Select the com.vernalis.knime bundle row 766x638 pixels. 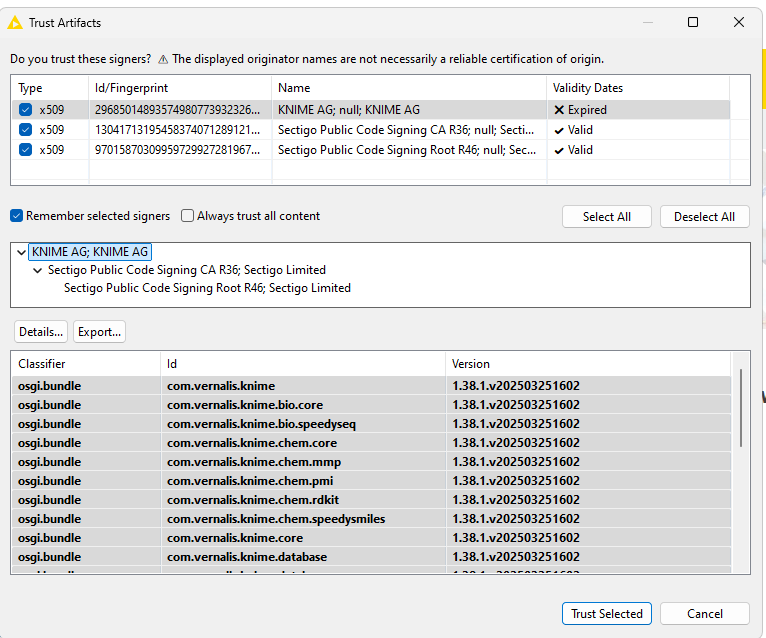pos(371,385)
